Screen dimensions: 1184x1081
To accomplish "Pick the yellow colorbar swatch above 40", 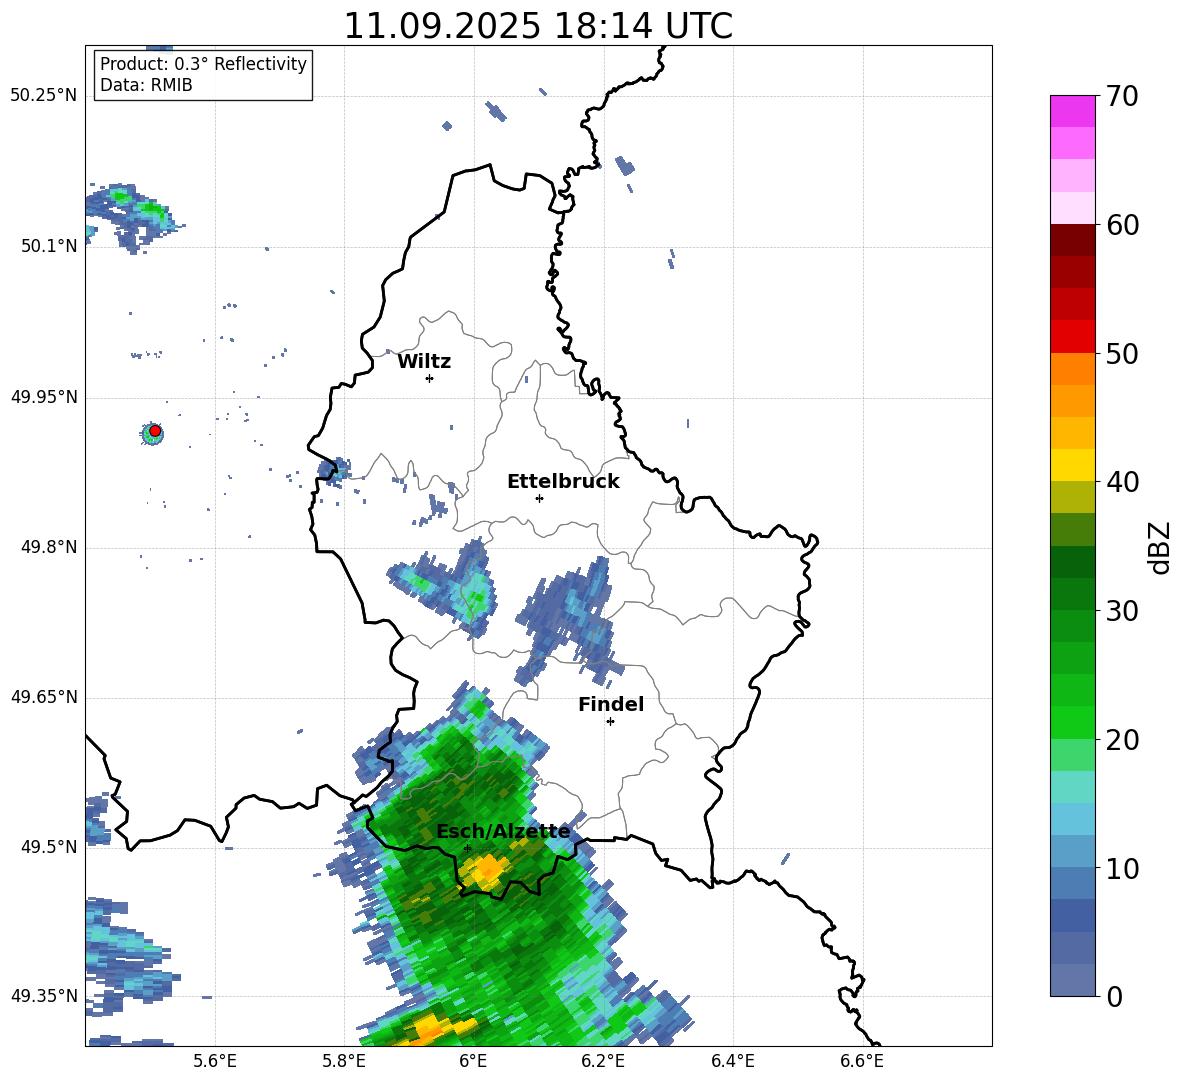I will [1073, 465].
